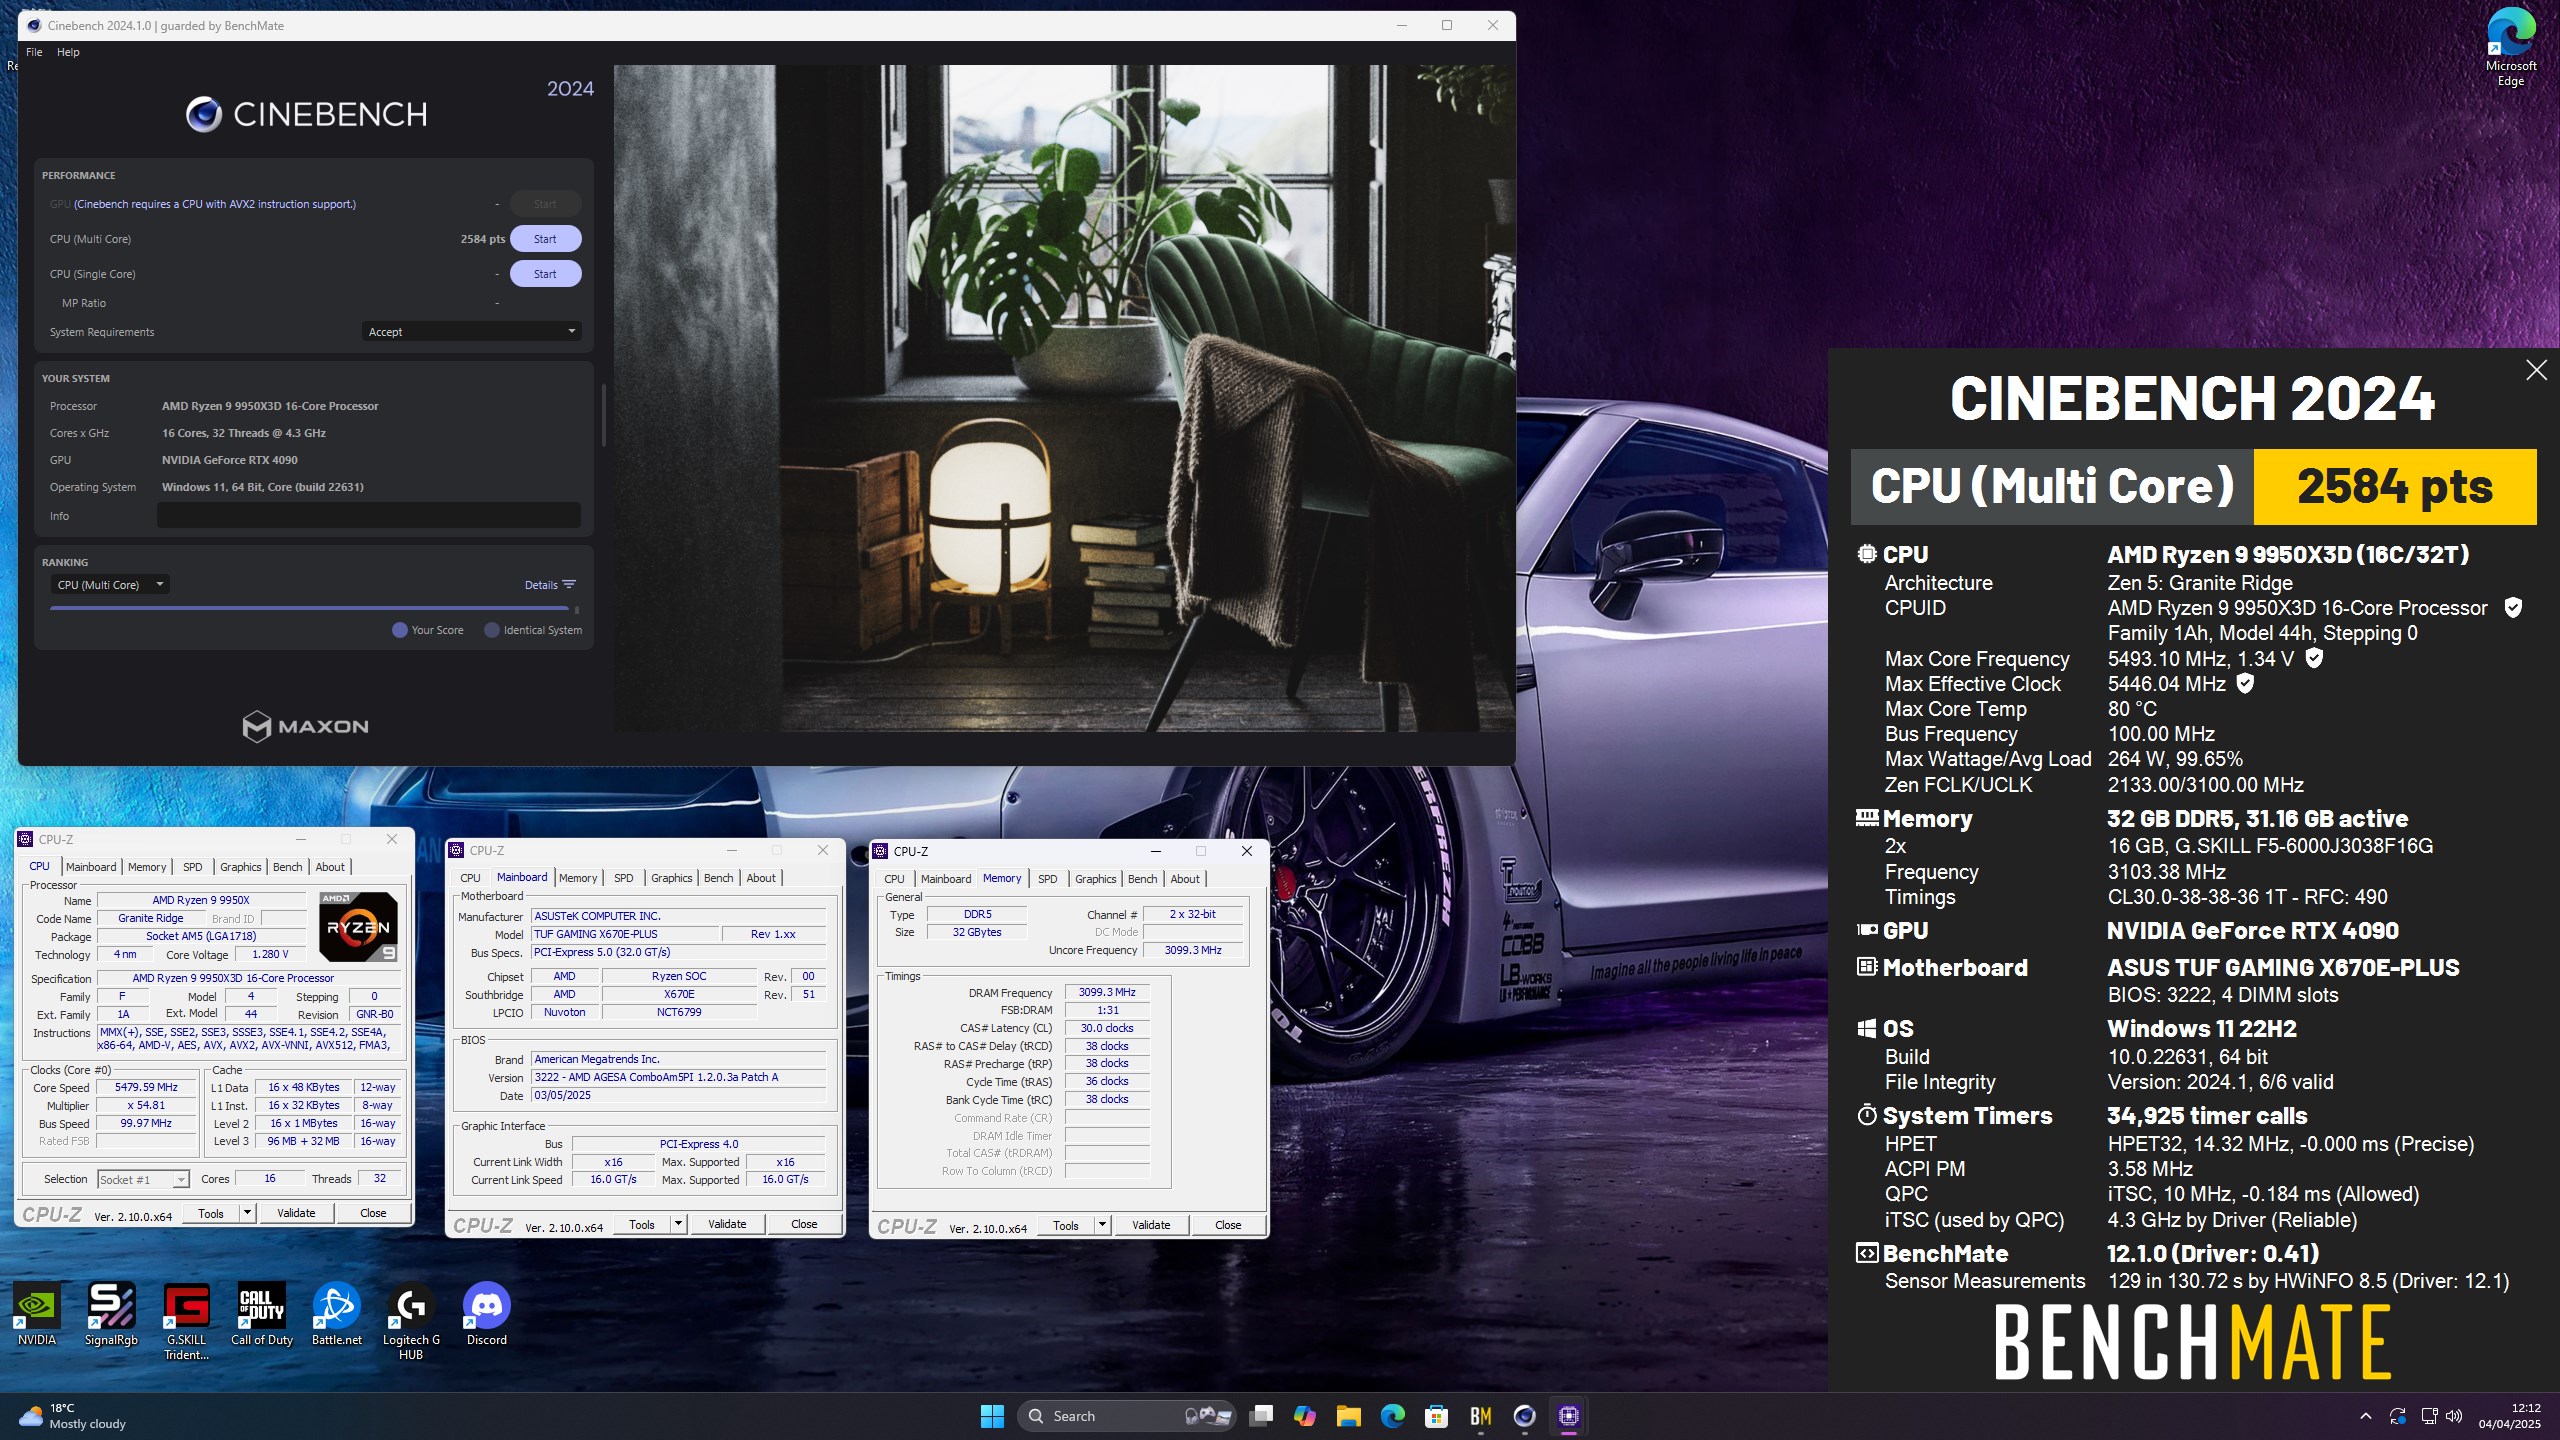This screenshot has height=1440, width=2560.
Task: Open the Windows Start menu
Action: click(992, 1416)
